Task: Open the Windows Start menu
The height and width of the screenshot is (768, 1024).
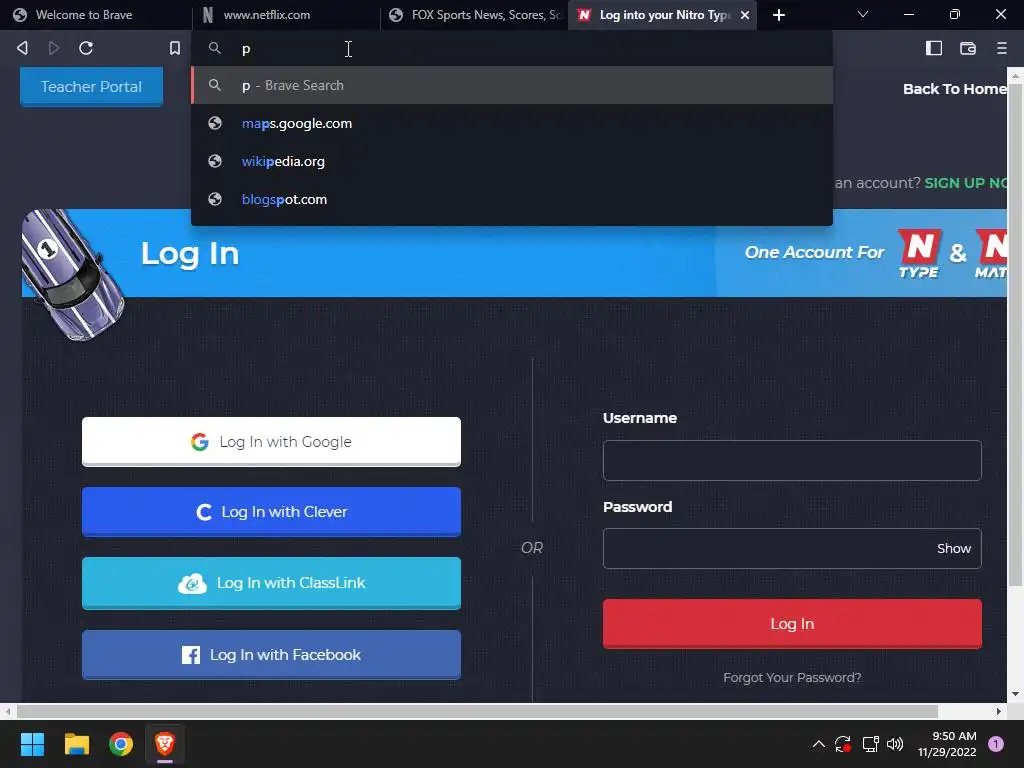Action: pos(32,744)
